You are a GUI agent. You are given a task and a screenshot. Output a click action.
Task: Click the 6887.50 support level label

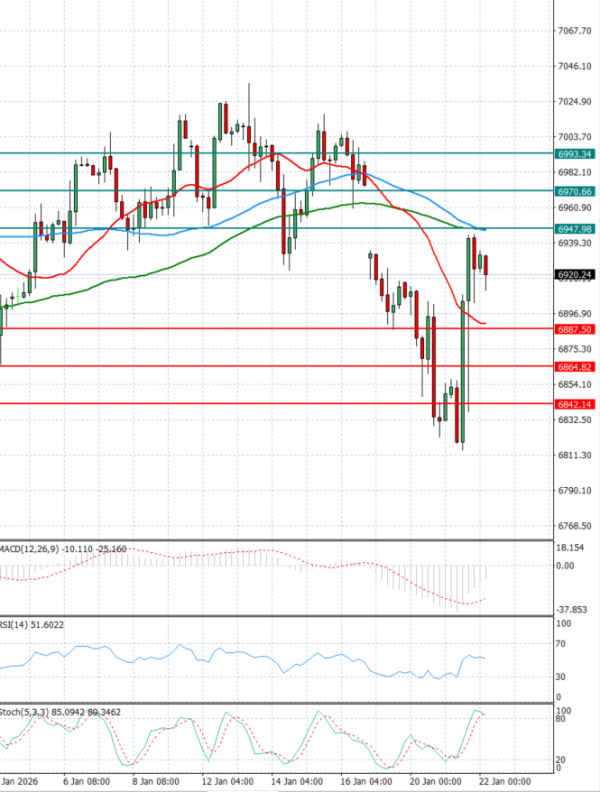click(574, 329)
